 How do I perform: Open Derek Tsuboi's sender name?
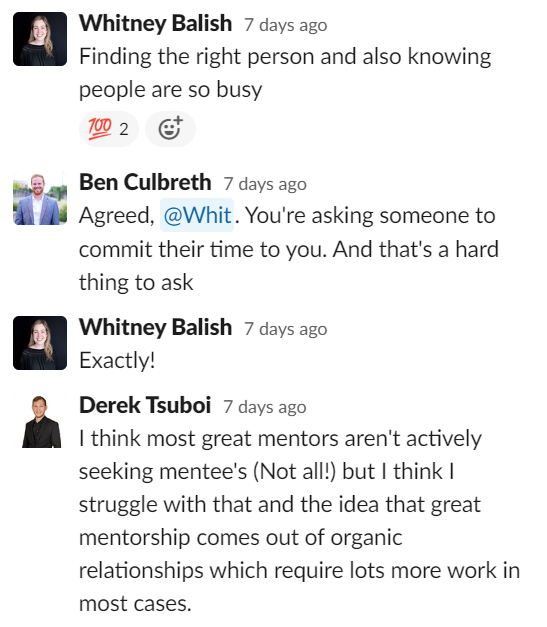pyautogui.click(x=145, y=405)
